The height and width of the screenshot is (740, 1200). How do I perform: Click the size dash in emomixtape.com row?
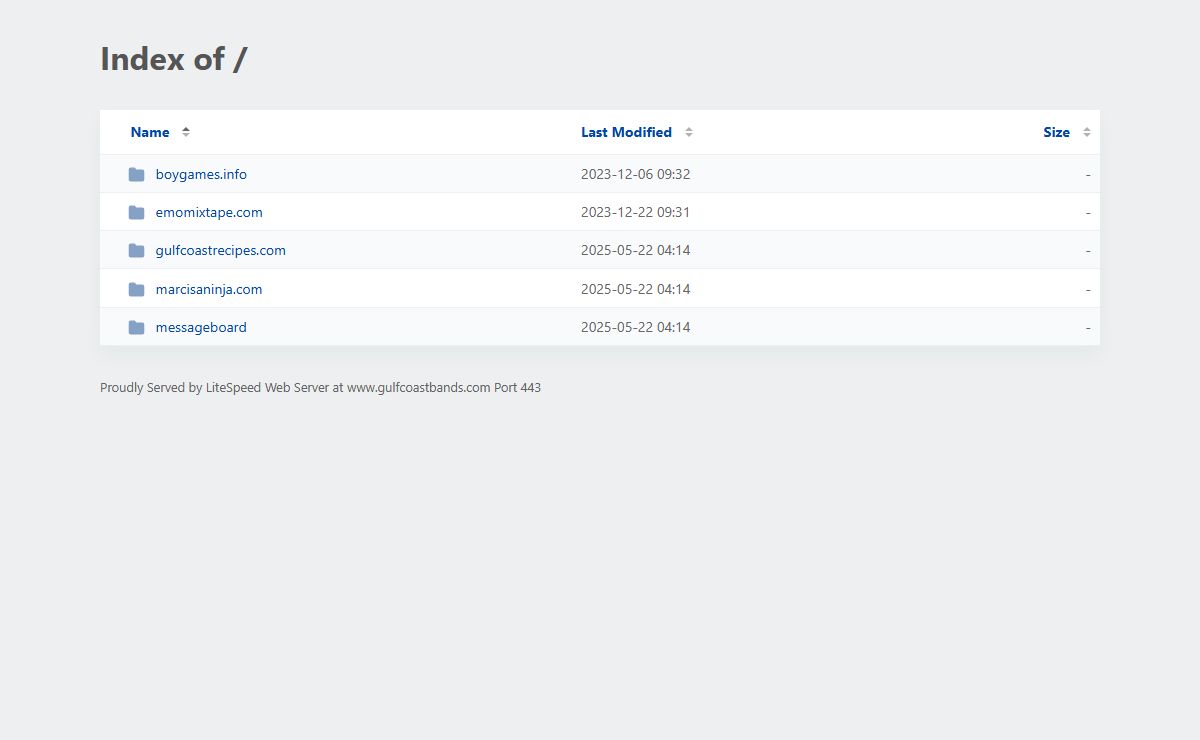(1088, 212)
